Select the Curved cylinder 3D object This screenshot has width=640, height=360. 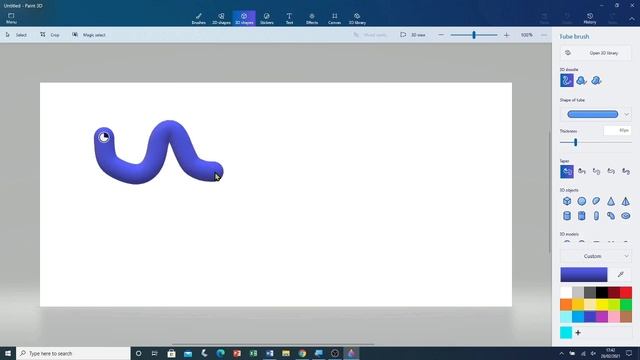click(611, 216)
